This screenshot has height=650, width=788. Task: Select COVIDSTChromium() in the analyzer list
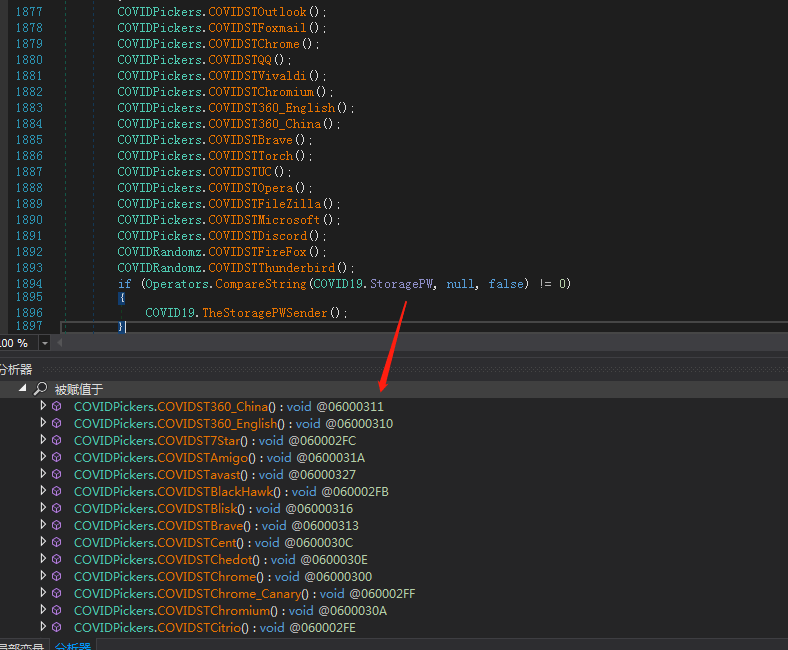coord(230,610)
